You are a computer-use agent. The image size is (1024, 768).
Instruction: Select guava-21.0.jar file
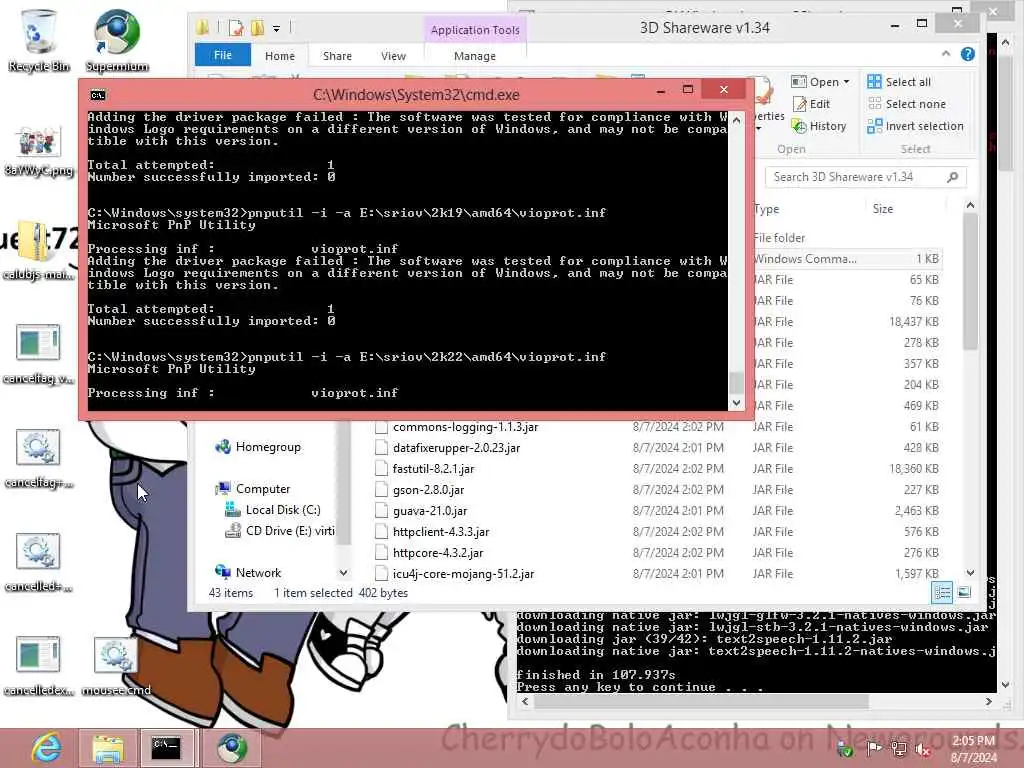point(430,511)
